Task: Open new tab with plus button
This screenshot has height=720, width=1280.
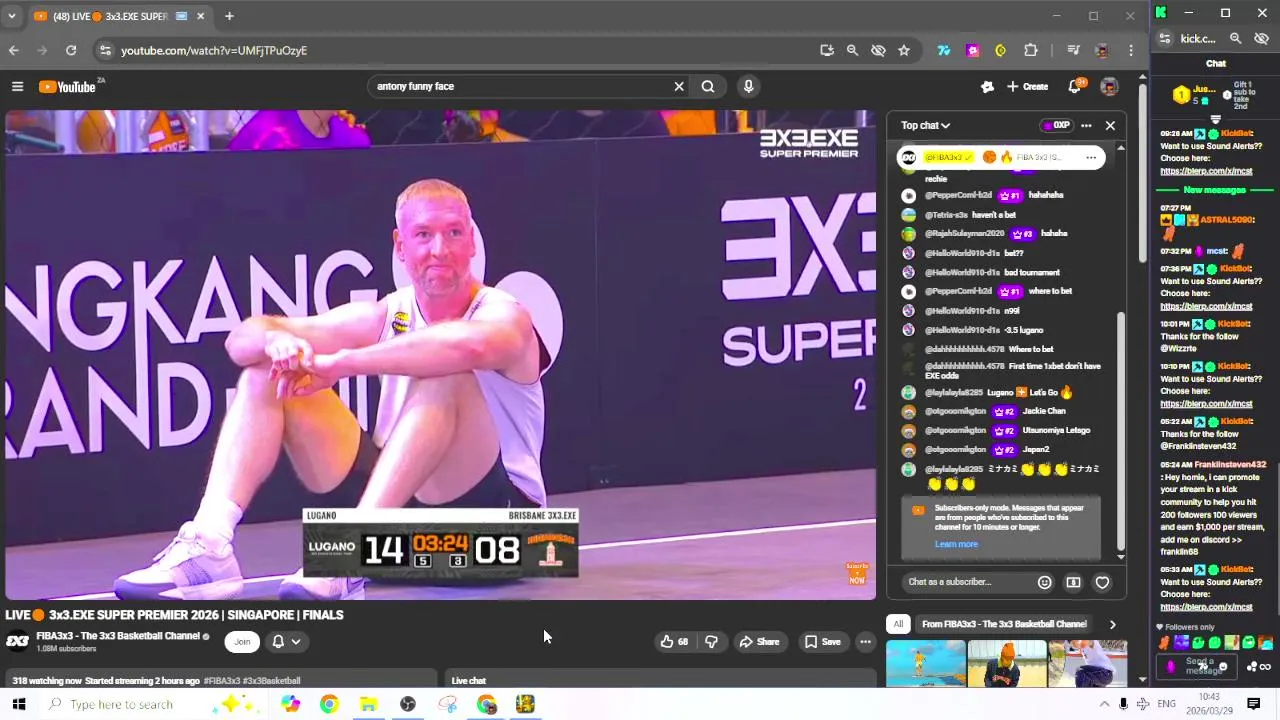Action: 229,16
